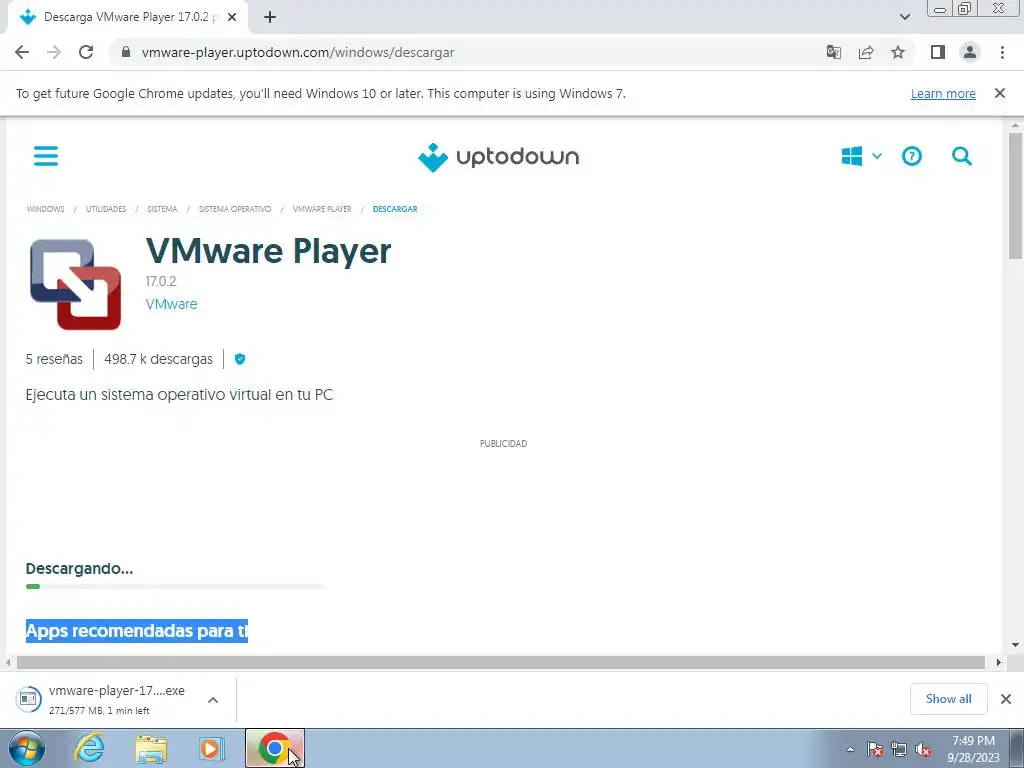The image size is (1024, 768).
Task: Open the Uptodown search icon
Action: click(x=962, y=156)
